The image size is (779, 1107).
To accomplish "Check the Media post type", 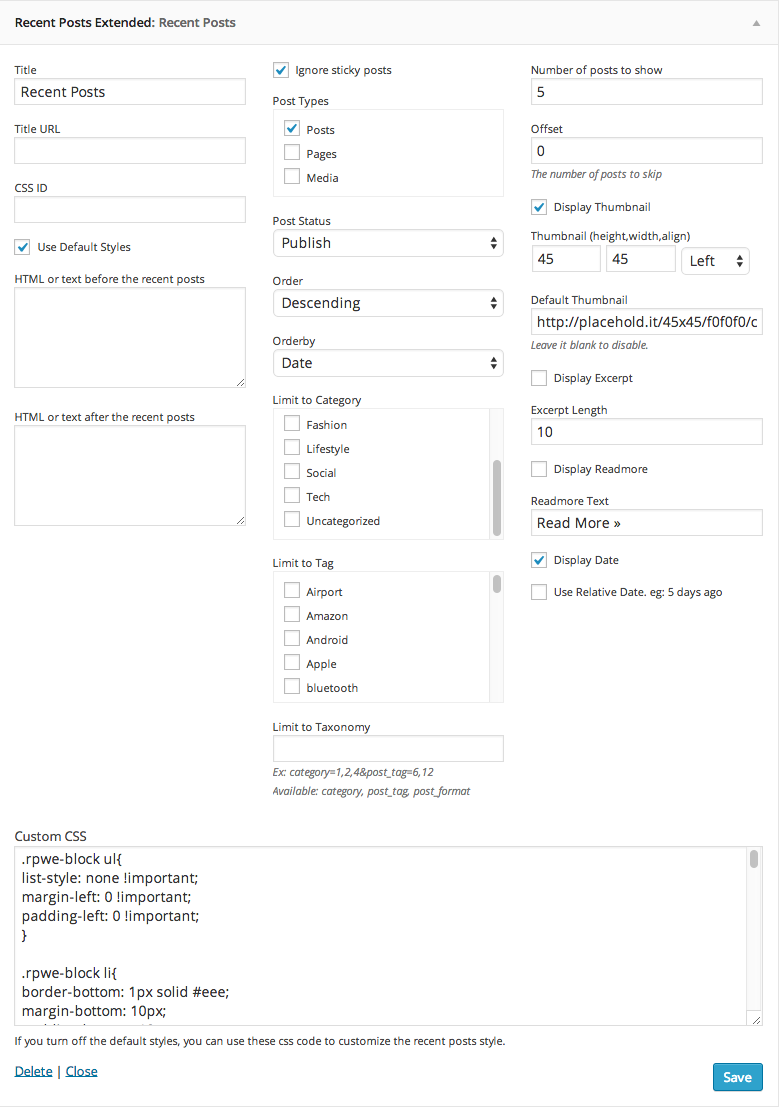I will pyautogui.click(x=292, y=177).
